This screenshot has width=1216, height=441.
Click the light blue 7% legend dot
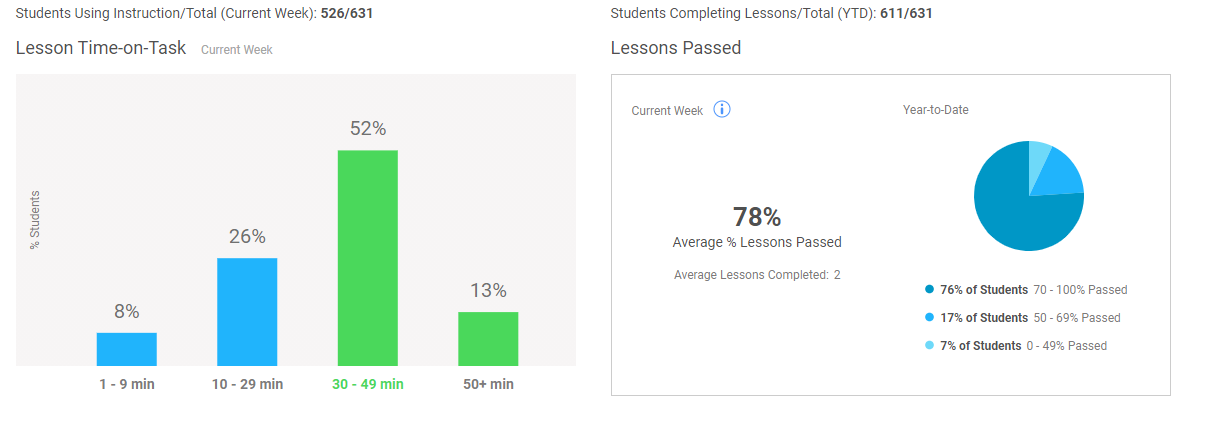[x=930, y=346]
